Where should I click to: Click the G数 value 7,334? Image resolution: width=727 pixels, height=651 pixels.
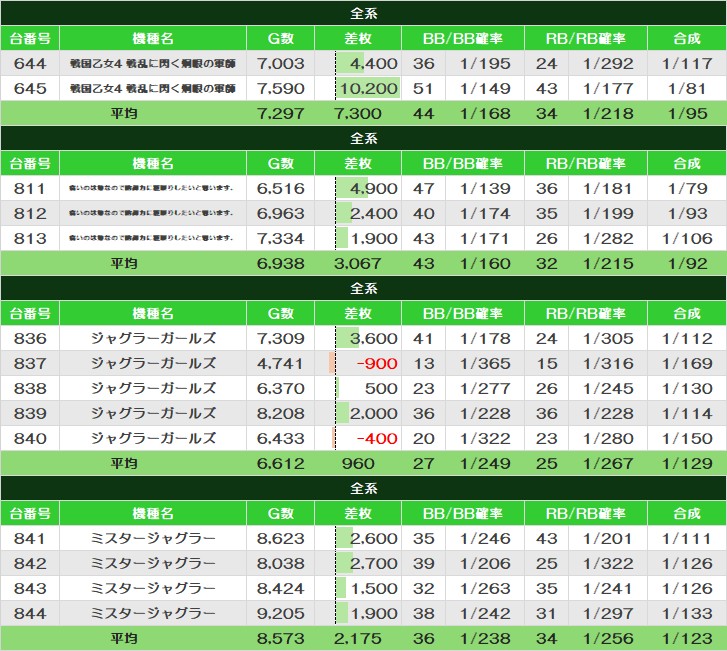point(281,239)
